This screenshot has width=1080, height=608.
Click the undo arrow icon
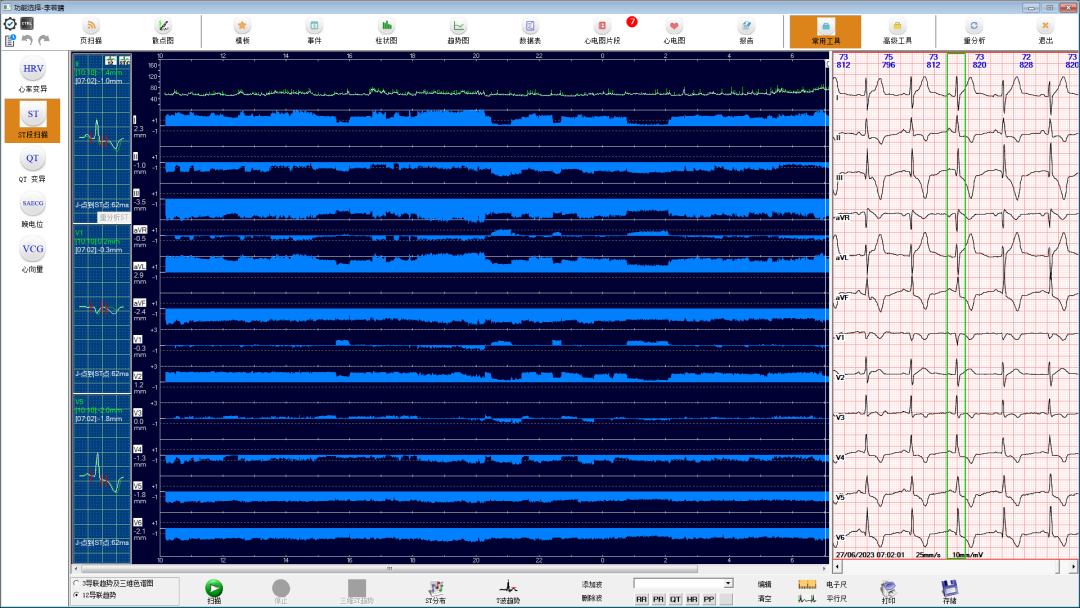click(28, 40)
